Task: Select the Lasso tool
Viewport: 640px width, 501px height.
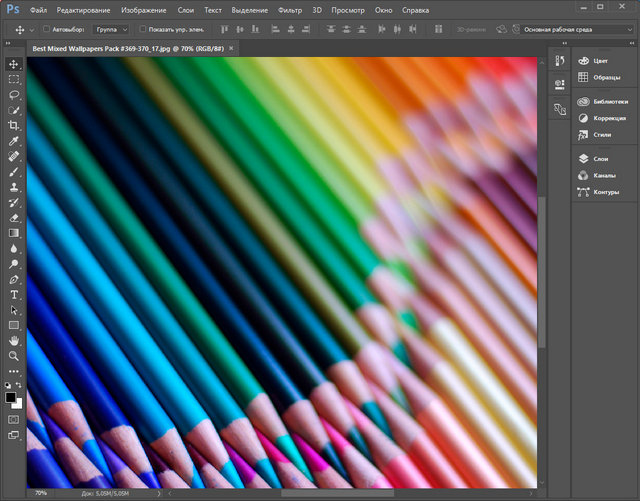Action: pyautogui.click(x=14, y=94)
